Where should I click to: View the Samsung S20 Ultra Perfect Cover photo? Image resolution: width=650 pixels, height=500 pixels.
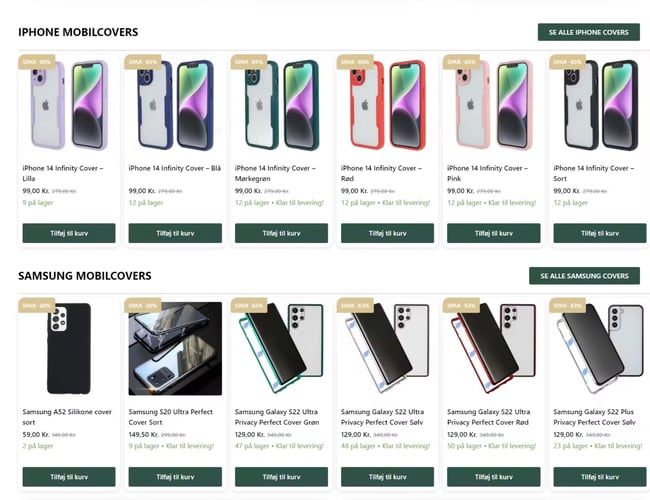[x=175, y=349]
